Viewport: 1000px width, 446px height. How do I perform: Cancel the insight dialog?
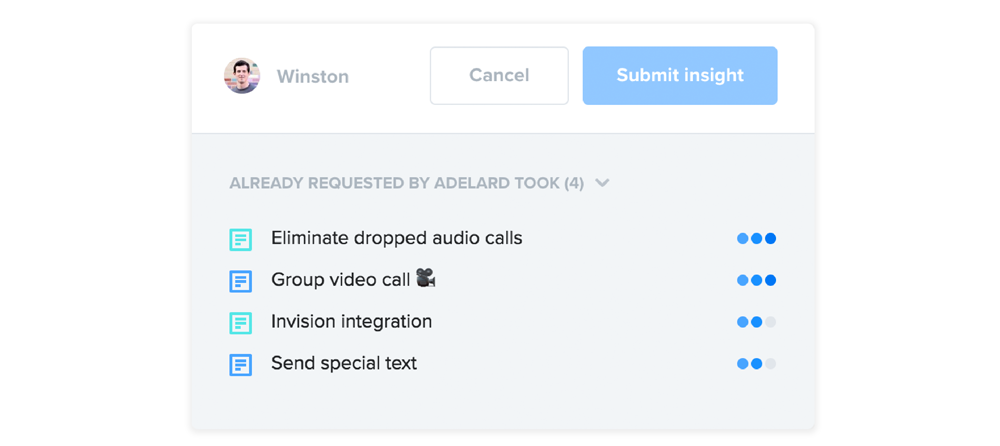click(499, 75)
